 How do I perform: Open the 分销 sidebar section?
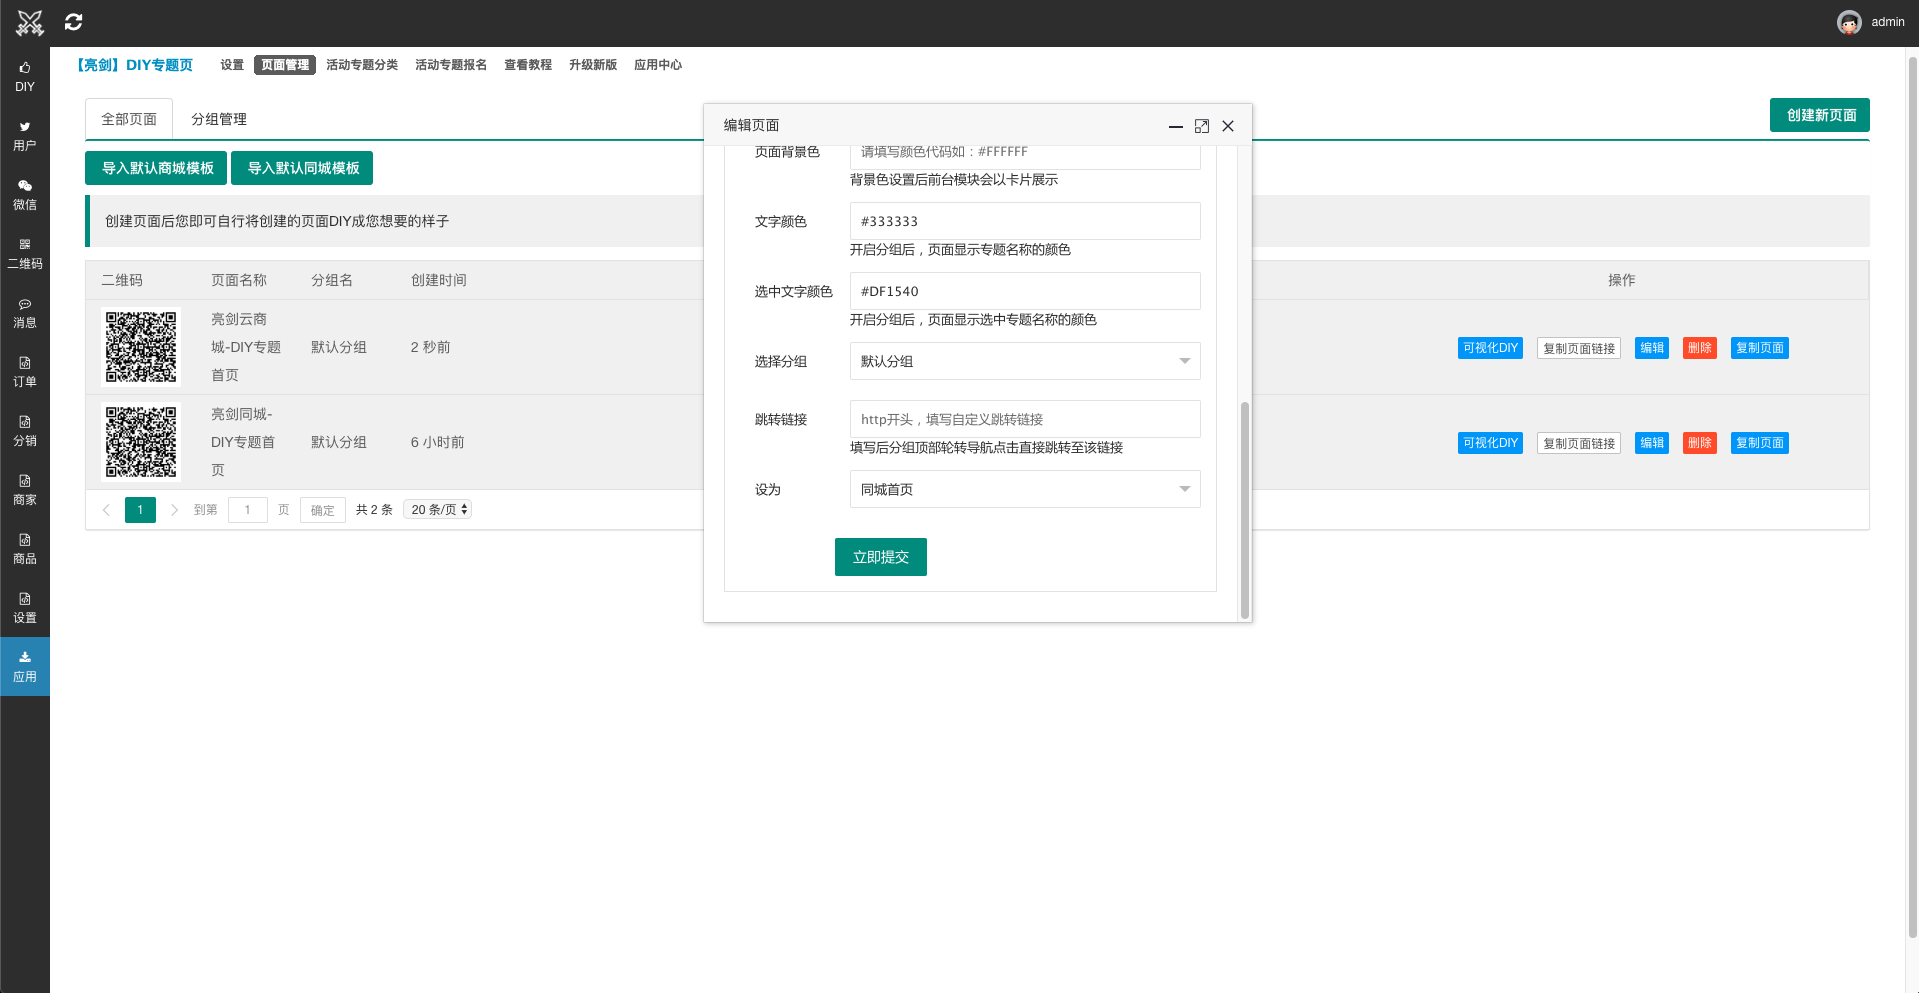(x=25, y=431)
